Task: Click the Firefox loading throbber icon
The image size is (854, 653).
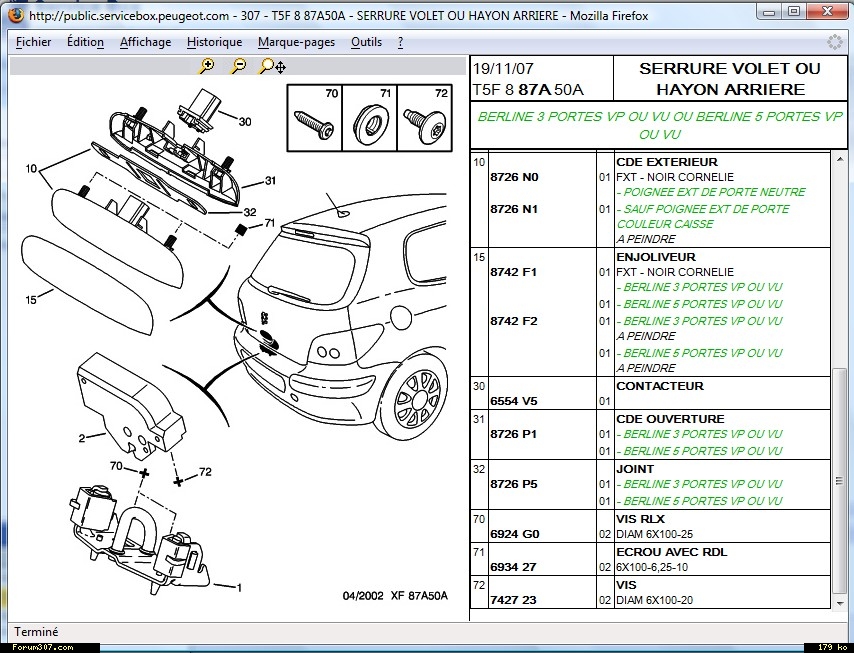Action: coord(834,42)
